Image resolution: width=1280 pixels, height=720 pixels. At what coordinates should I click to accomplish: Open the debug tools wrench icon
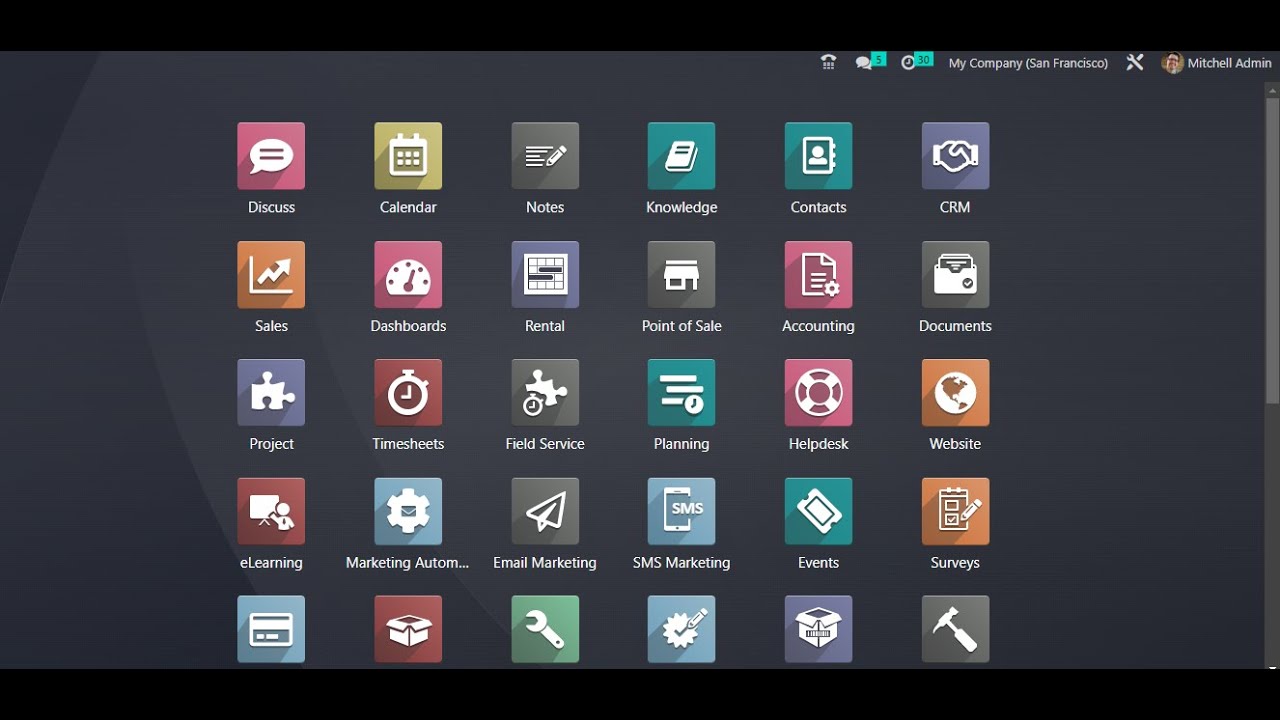[x=1134, y=63]
